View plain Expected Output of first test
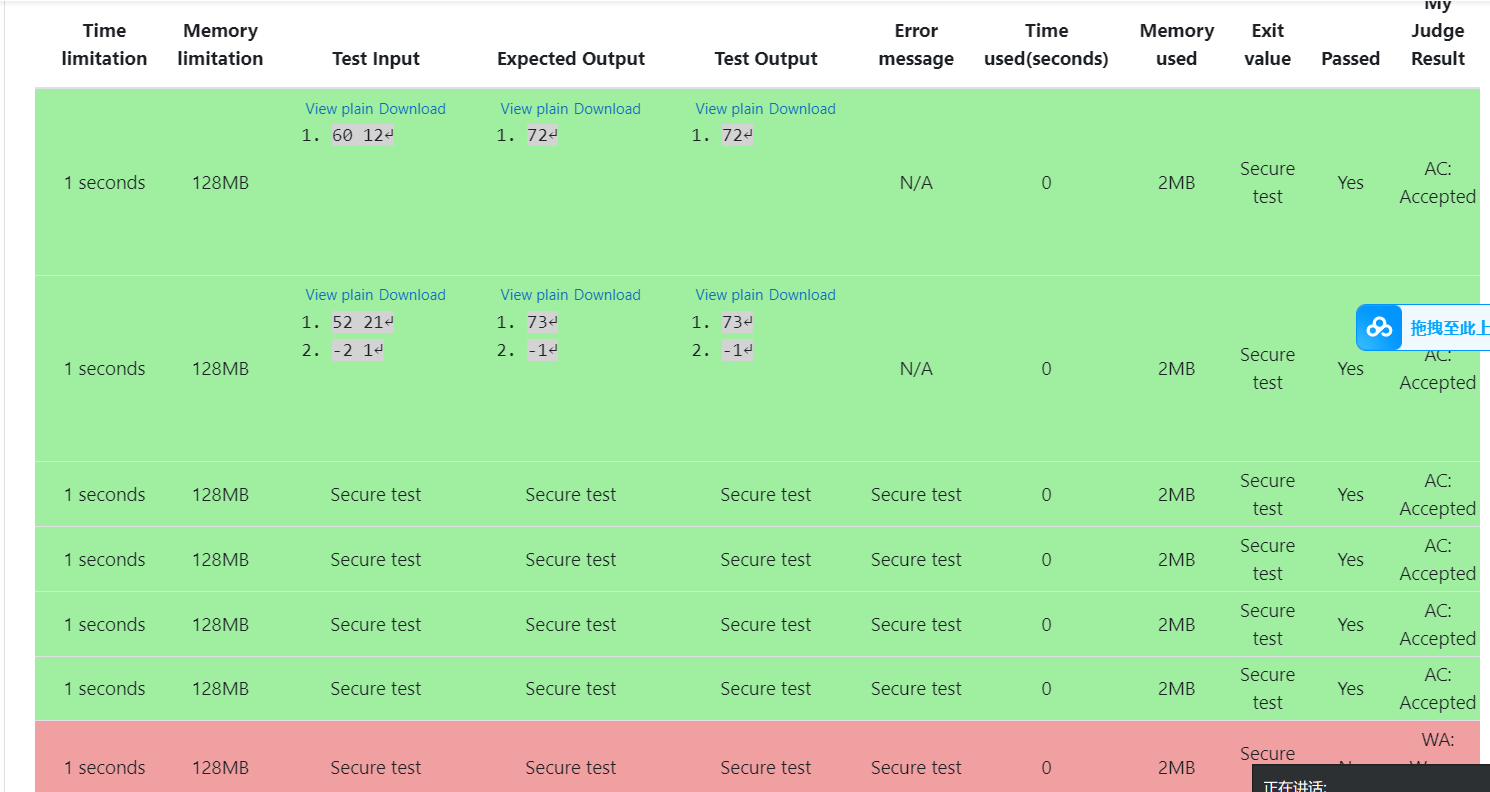This screenshot has height=792, width=1490. 534,109
